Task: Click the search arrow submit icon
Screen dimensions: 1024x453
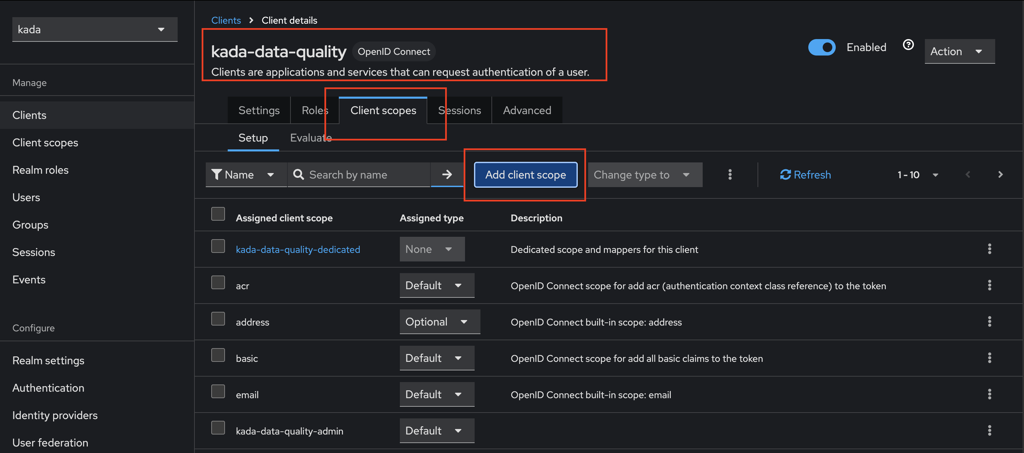Action: pyautogui.click(x=447, y=175)
